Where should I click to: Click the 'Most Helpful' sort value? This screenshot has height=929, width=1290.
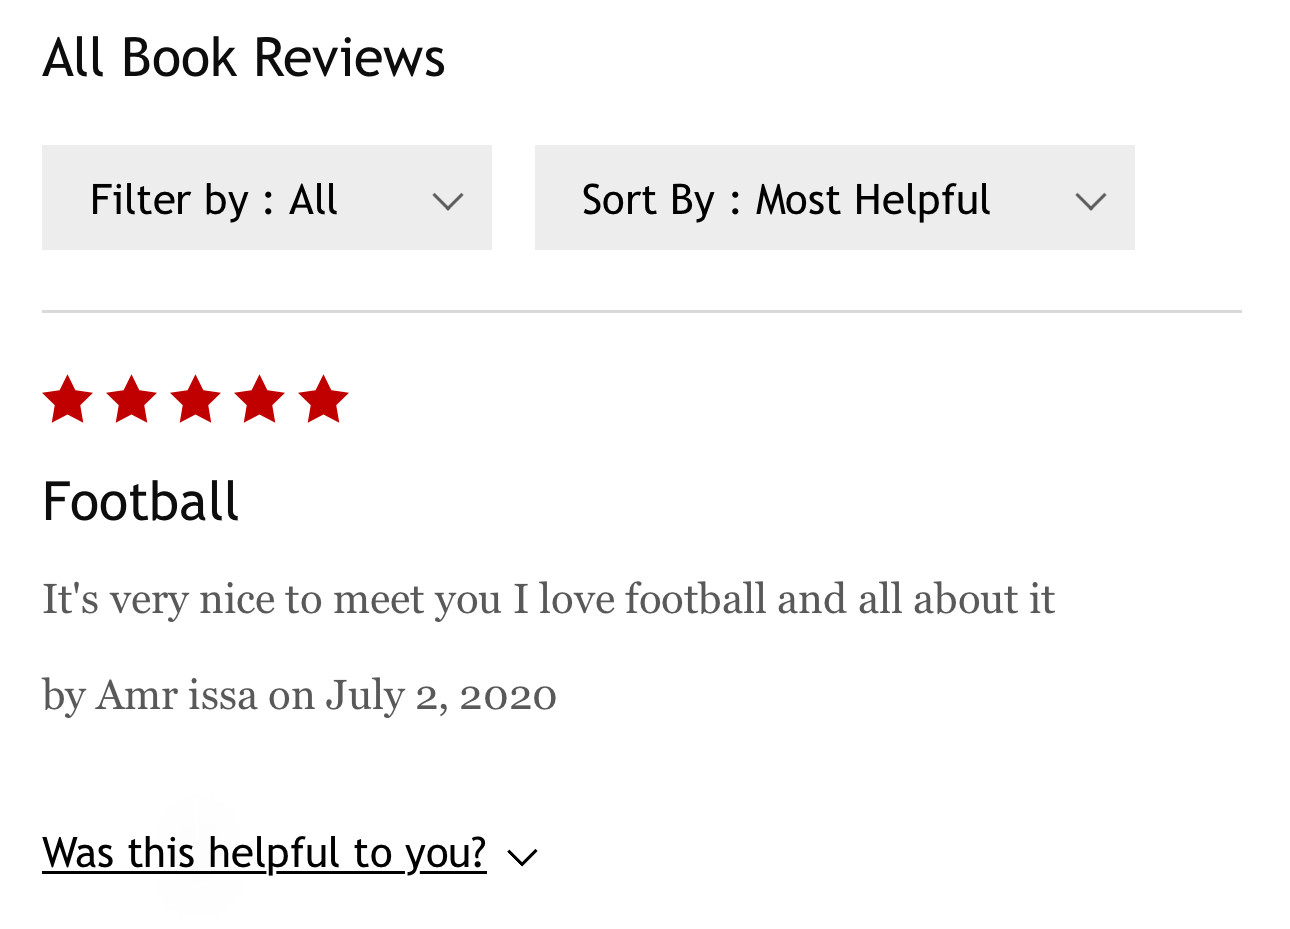pos(872,200)
